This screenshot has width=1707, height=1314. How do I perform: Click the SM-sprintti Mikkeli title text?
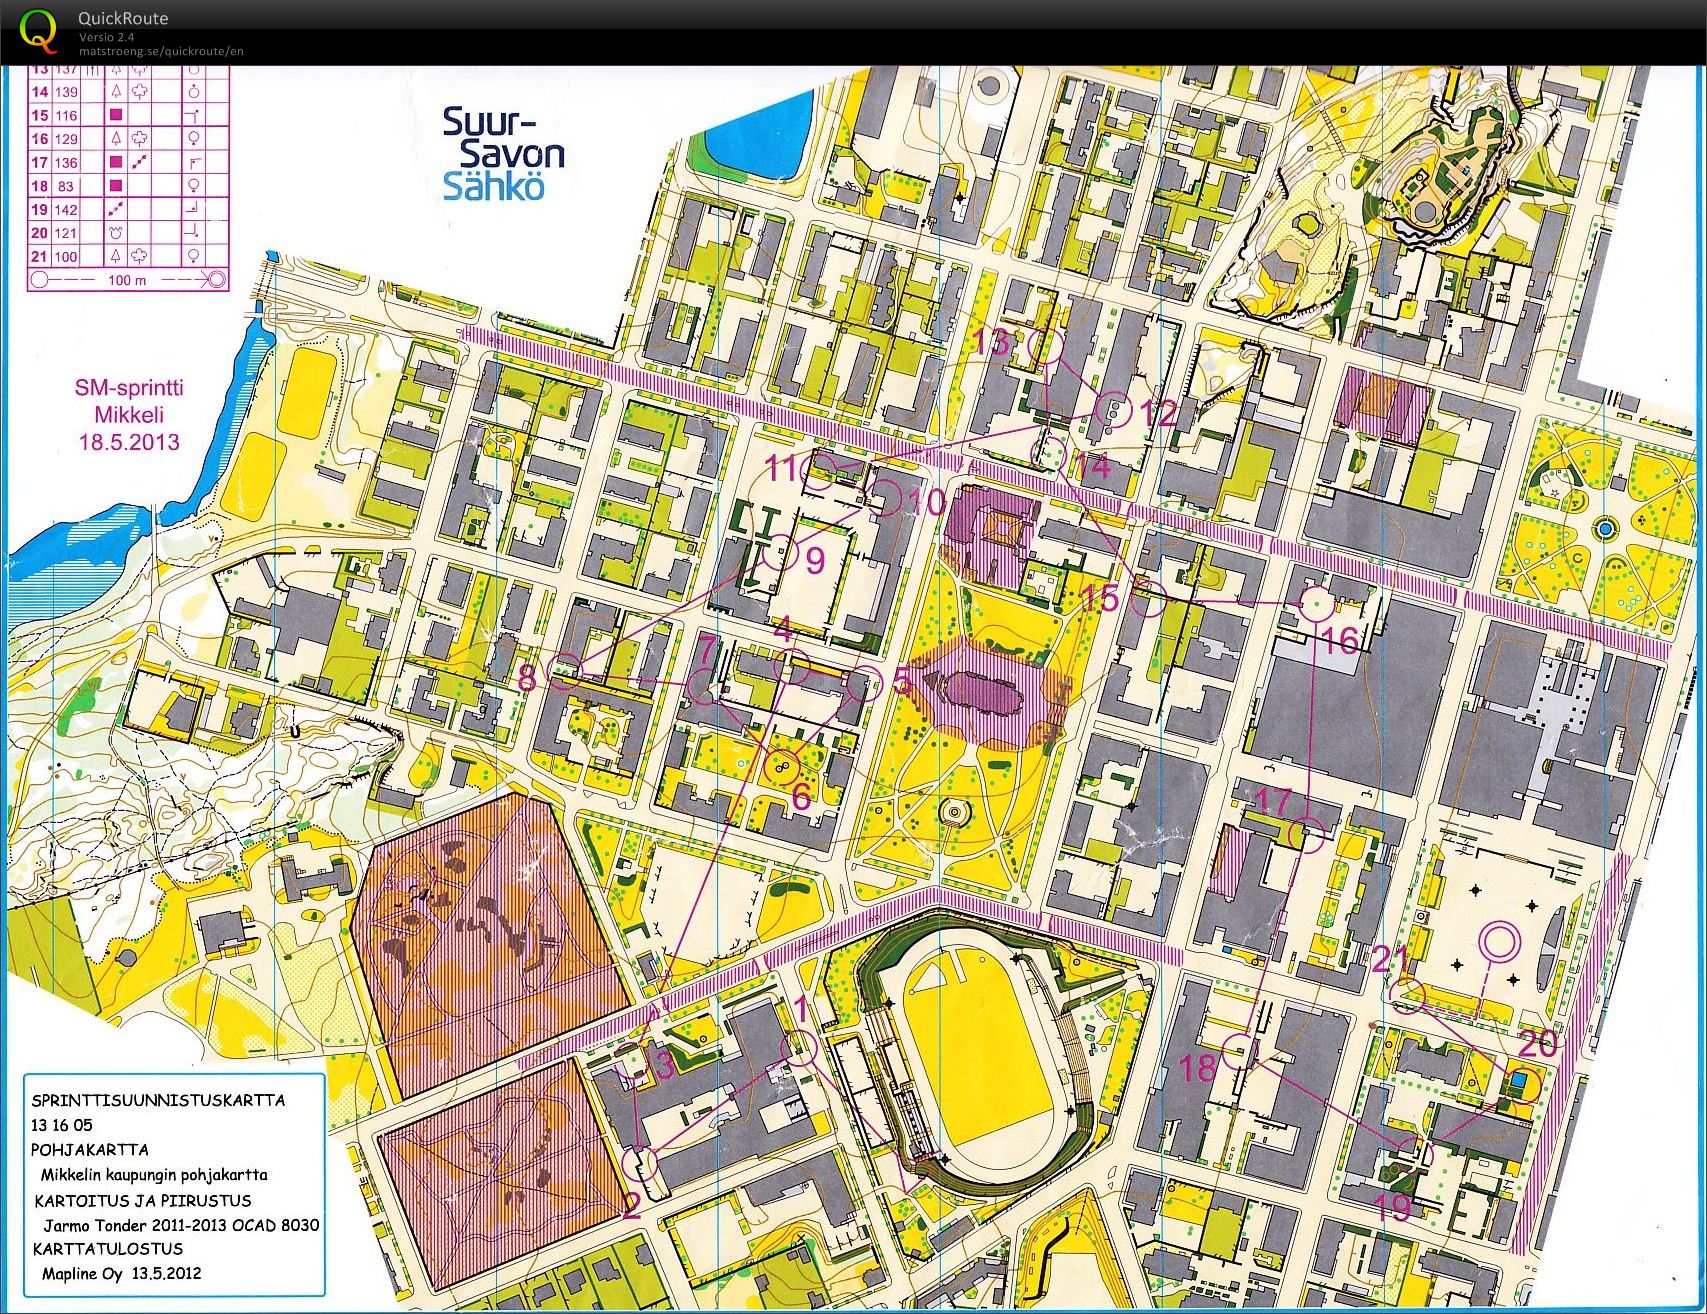click(x=129, y=414)
